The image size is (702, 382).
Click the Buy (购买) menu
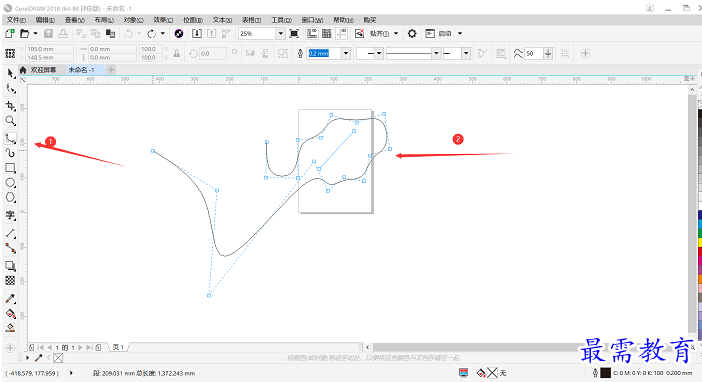click(x=370, y=20)
